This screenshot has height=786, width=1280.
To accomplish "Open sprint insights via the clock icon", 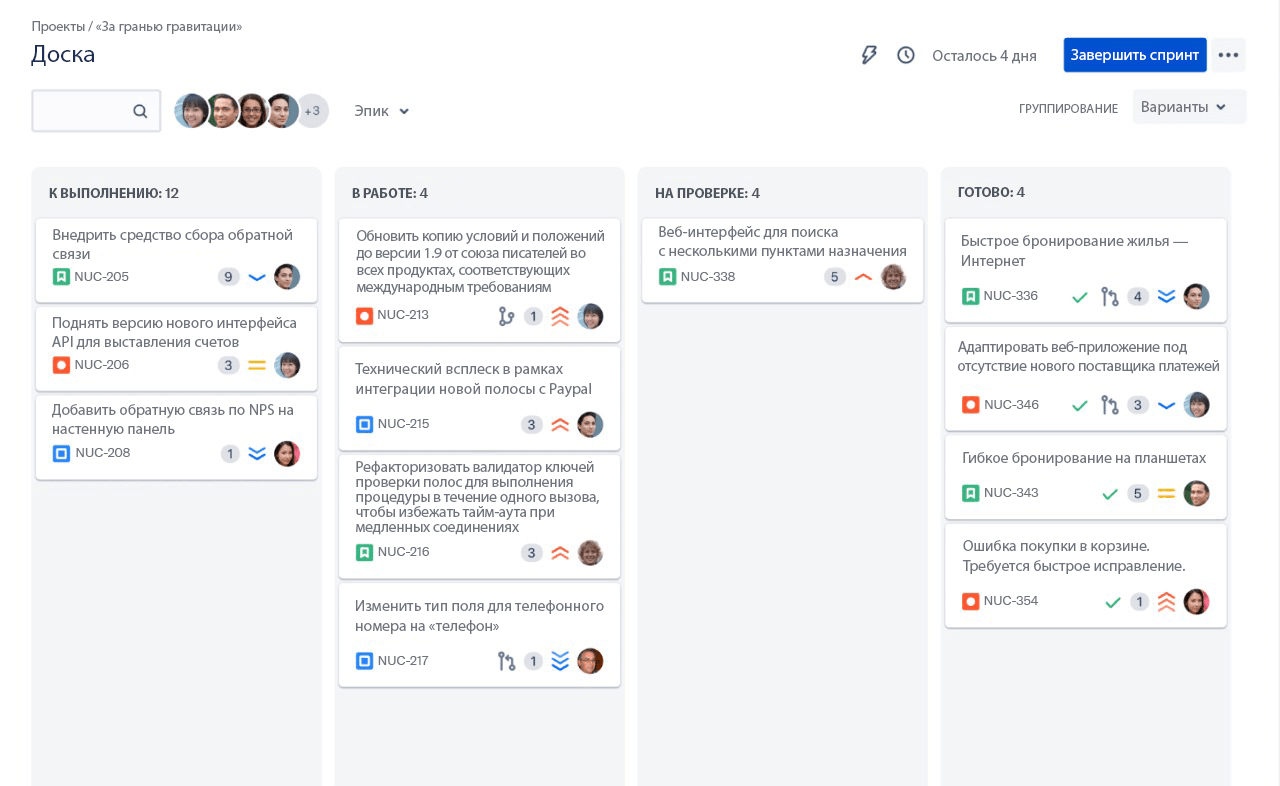I will 906,55.
